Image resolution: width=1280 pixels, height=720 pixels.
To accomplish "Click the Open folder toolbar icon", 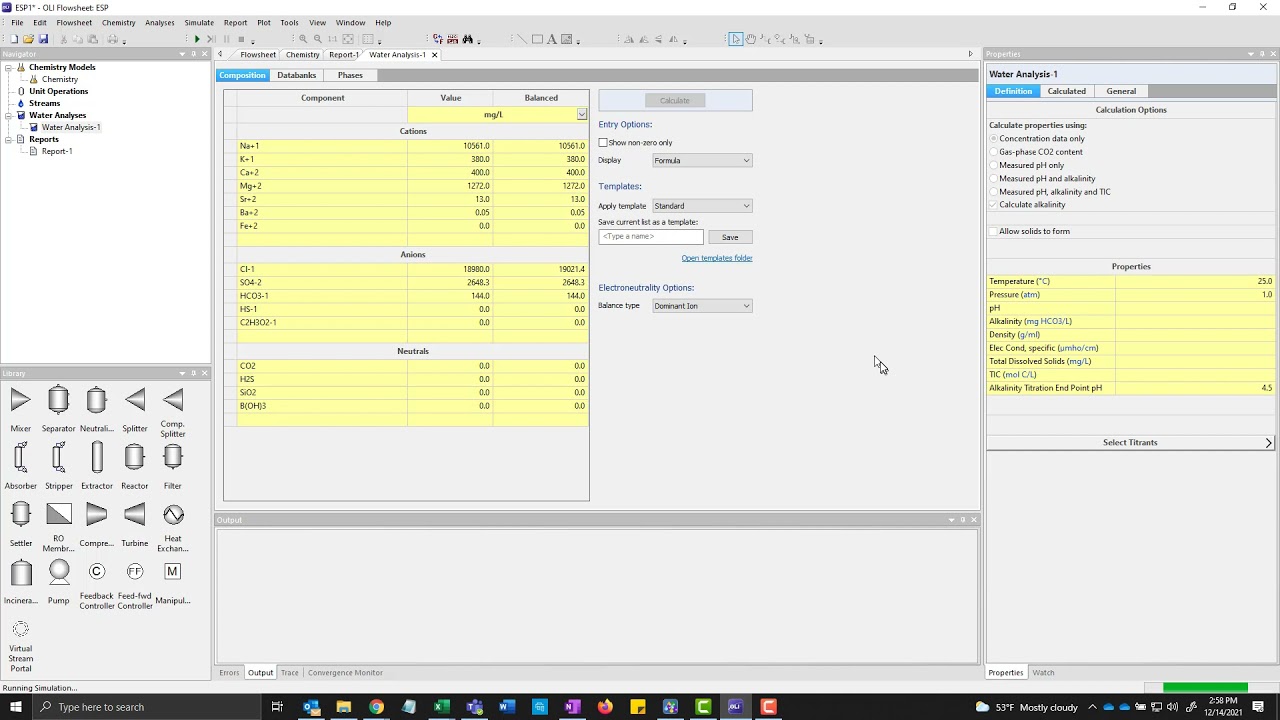I will (x=28, y=39).
